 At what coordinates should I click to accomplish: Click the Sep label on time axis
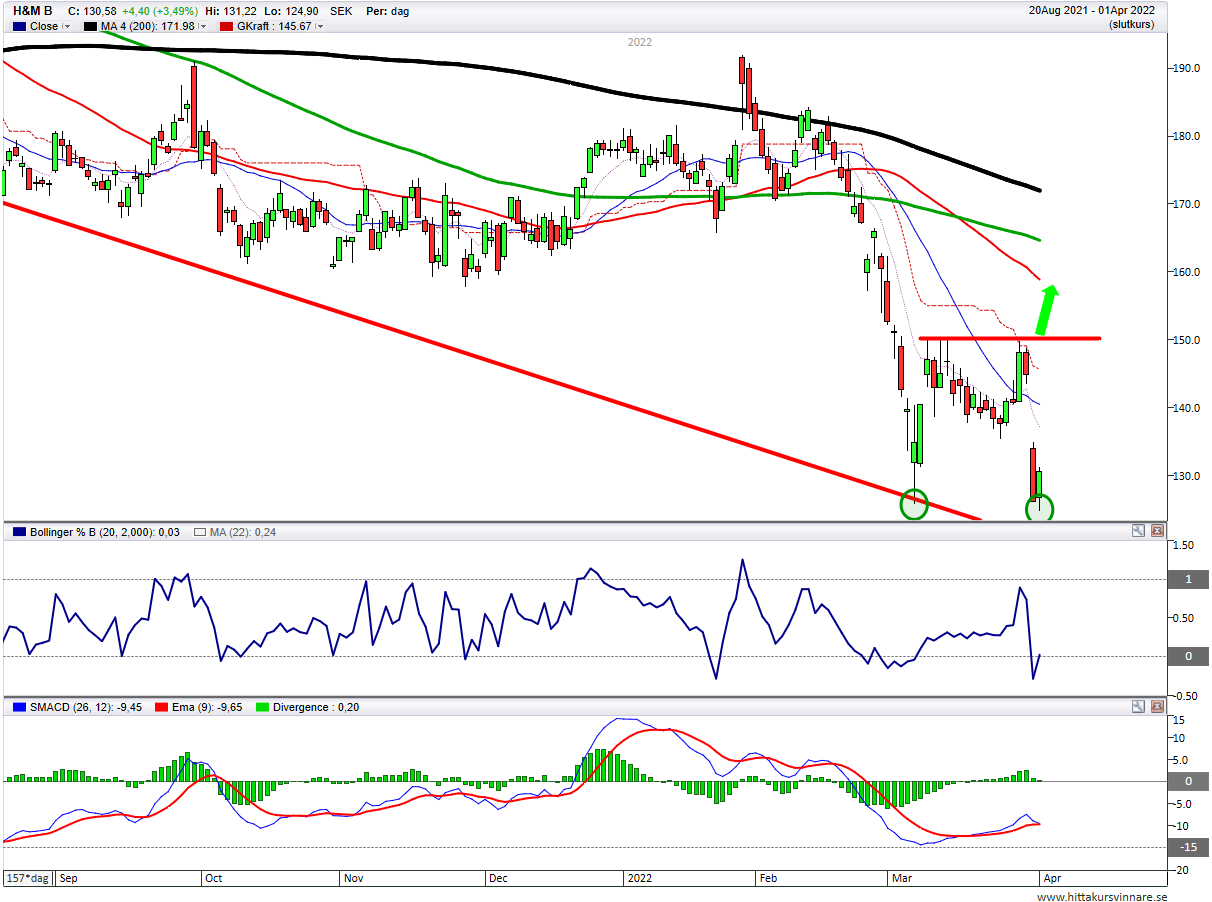[x=70, y=879]
